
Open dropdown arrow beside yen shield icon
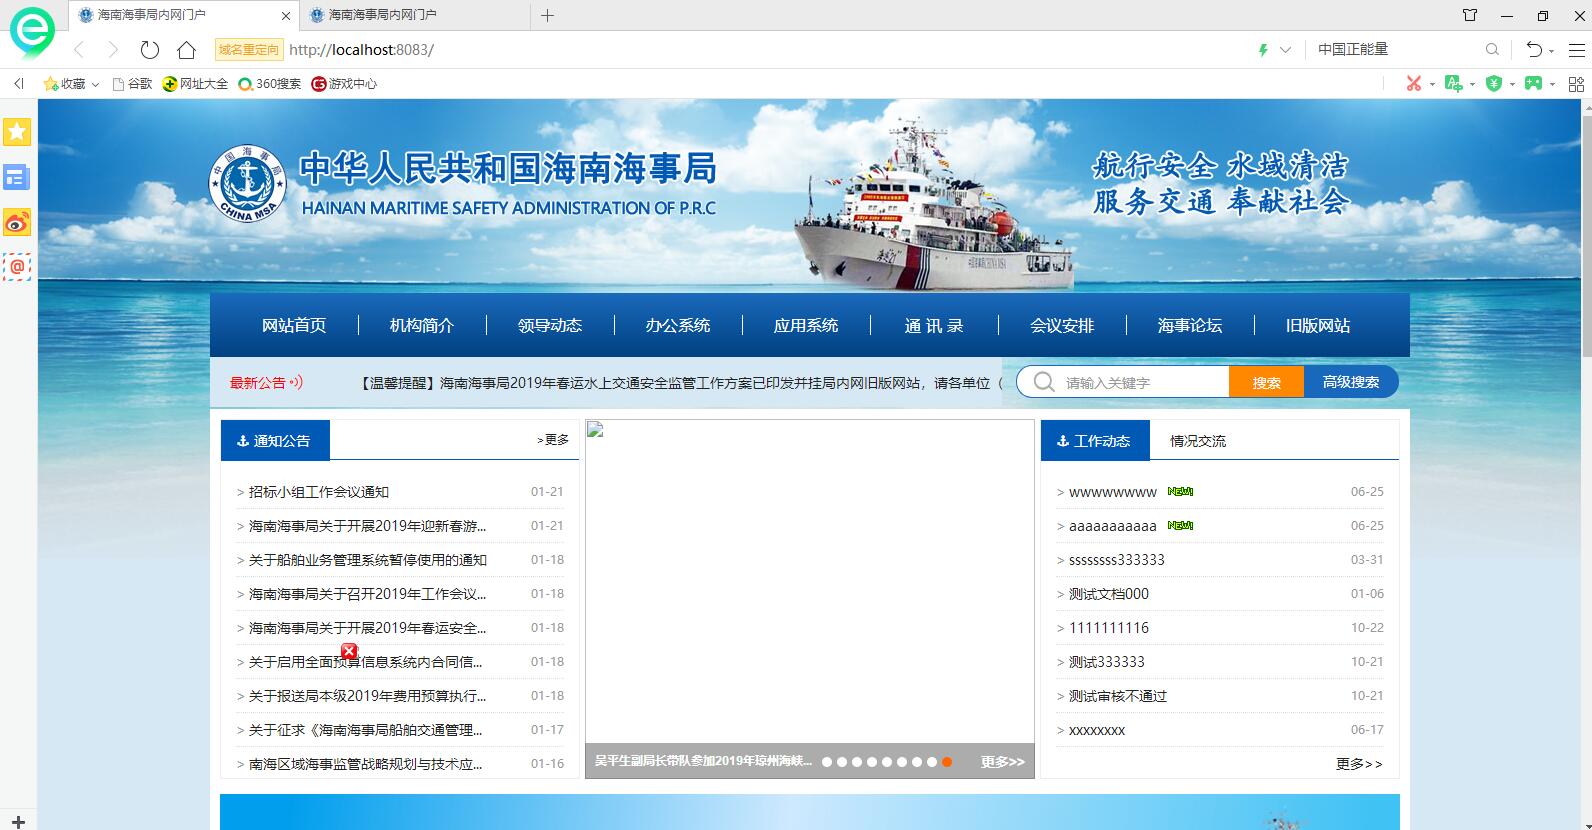tap(1512, 84)
